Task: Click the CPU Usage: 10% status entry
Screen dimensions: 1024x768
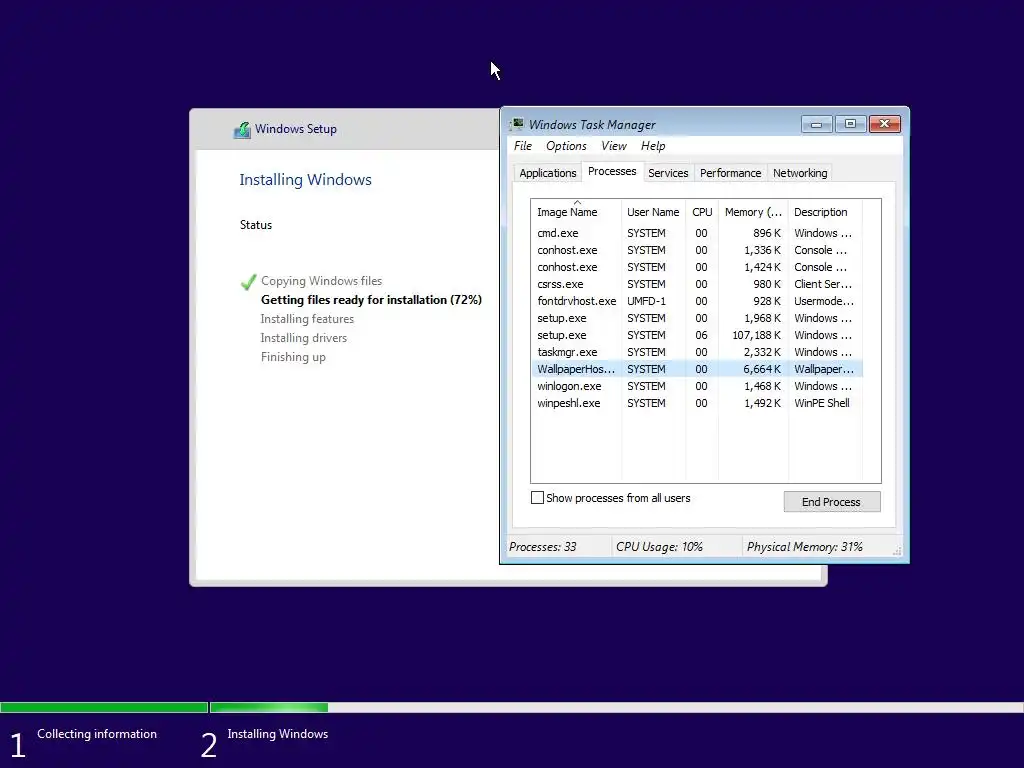Action: click(x=659, y=547)
